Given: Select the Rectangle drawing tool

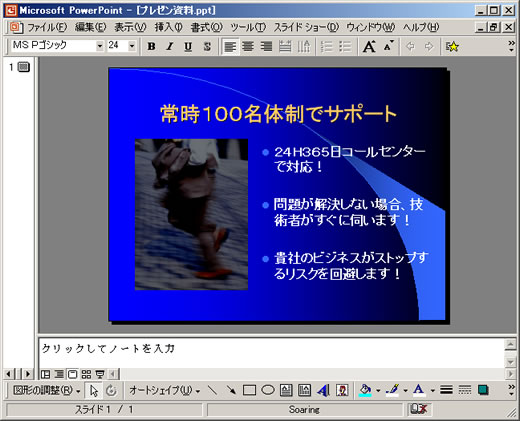Looking at the screenshot, I should click(x=249, y=390).
